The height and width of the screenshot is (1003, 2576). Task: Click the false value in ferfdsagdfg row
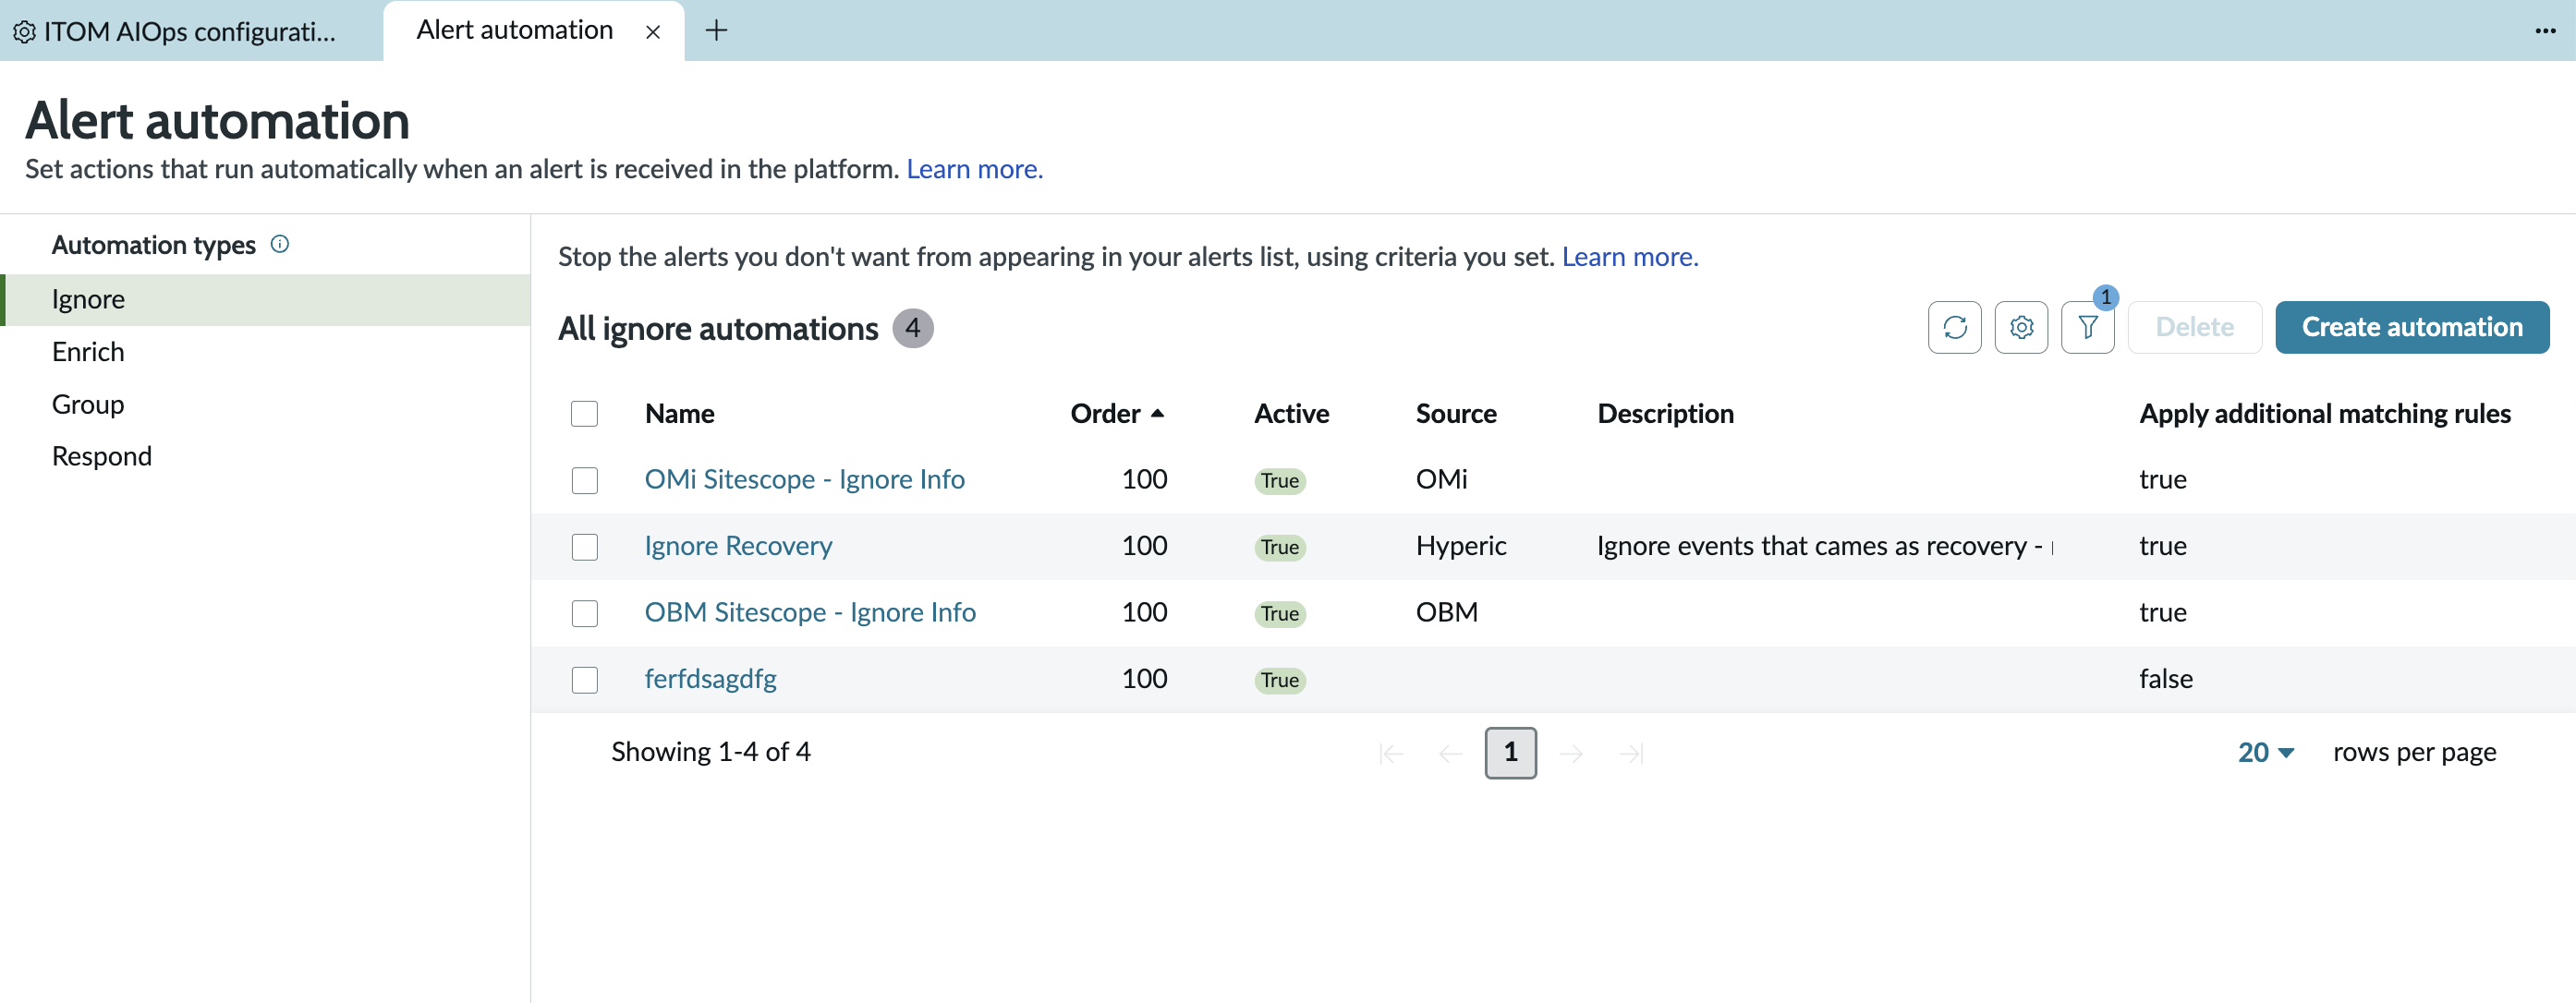[x=2165, y=679]
